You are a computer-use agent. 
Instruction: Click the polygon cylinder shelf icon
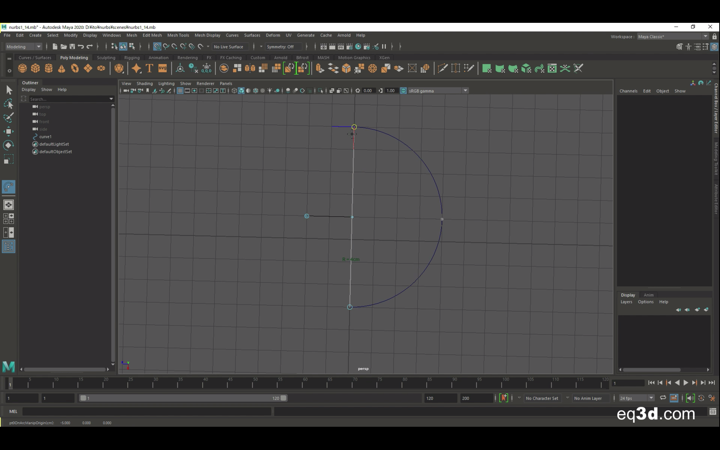[48, 69]
